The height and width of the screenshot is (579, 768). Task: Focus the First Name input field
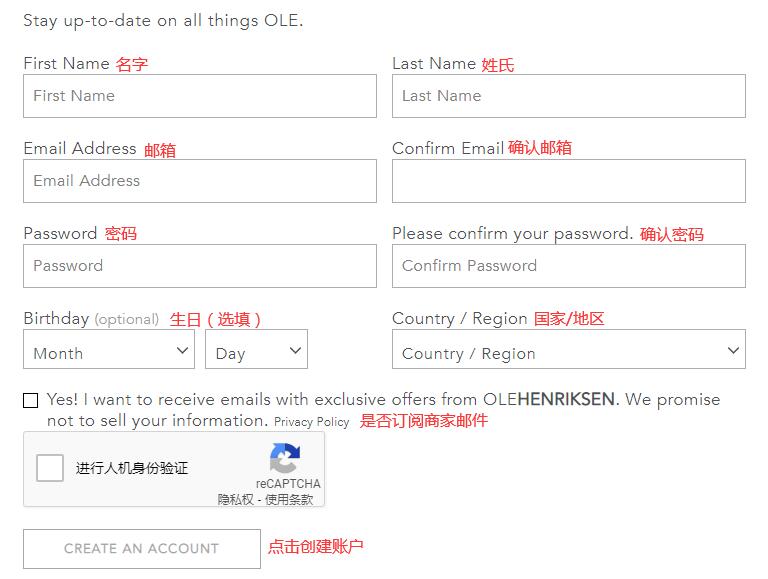point(200,96)
